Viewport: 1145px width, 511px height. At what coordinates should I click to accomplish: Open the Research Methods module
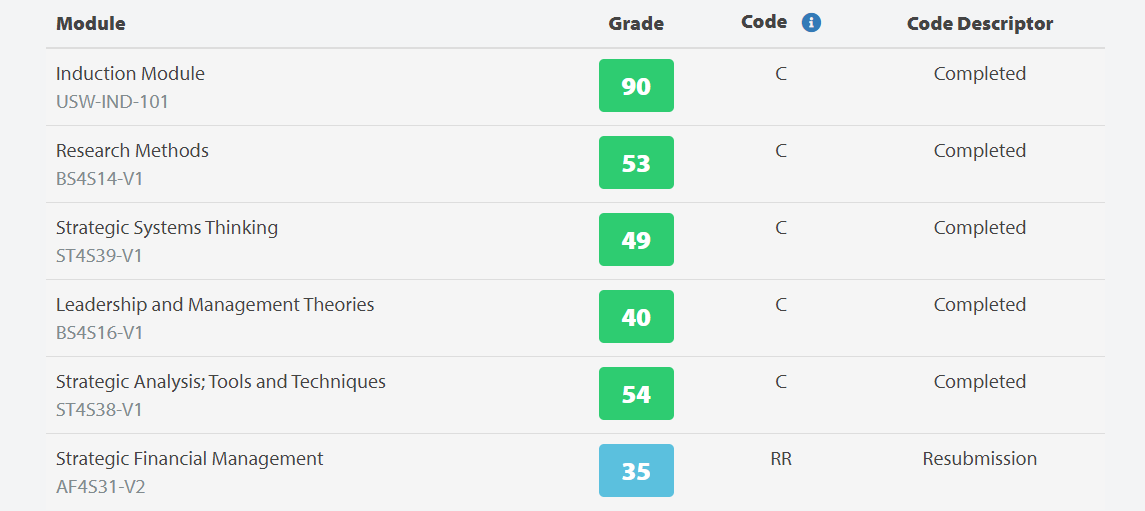132,150
